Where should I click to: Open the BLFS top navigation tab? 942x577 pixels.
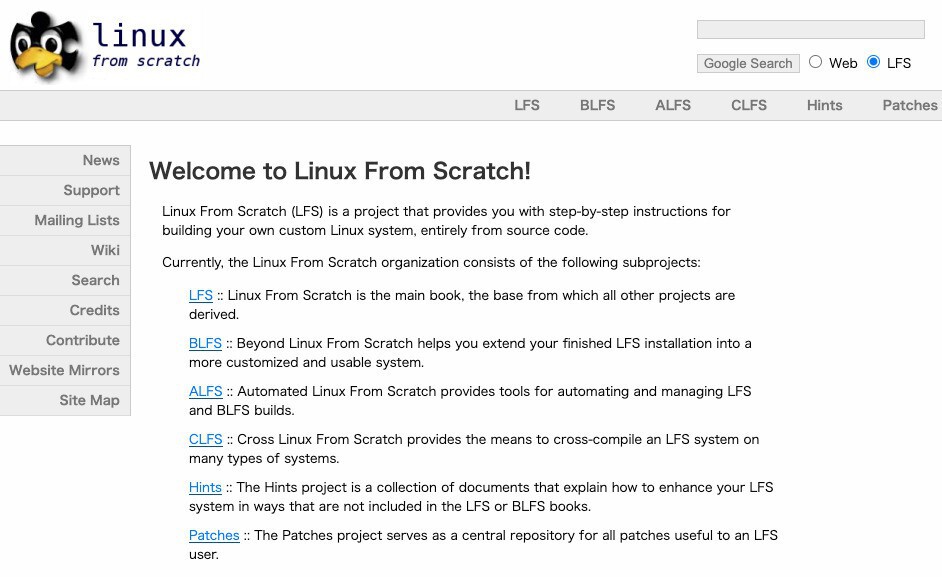coord(597,105)
